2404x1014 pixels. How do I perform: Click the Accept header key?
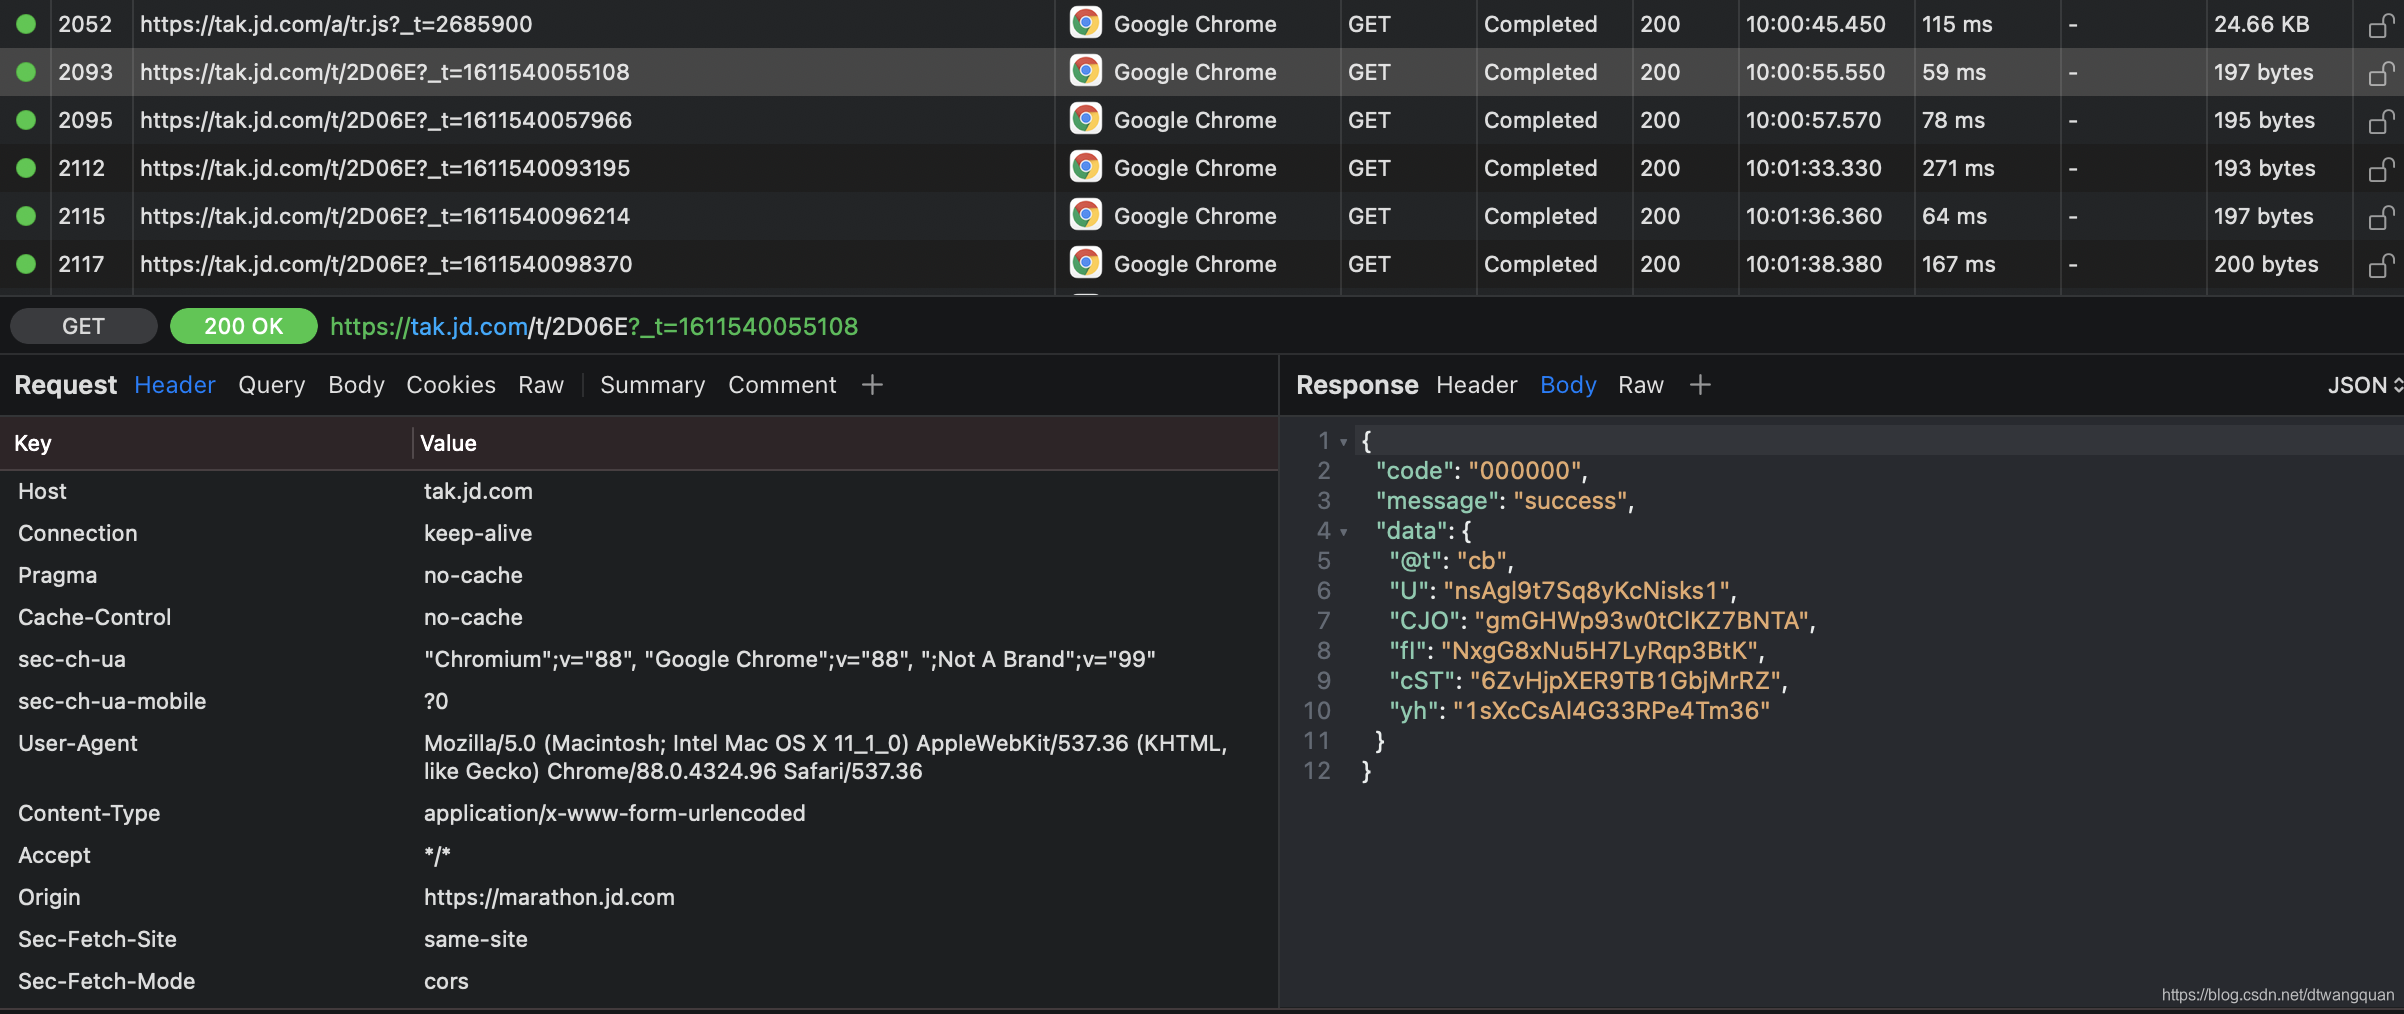[55, 855]
